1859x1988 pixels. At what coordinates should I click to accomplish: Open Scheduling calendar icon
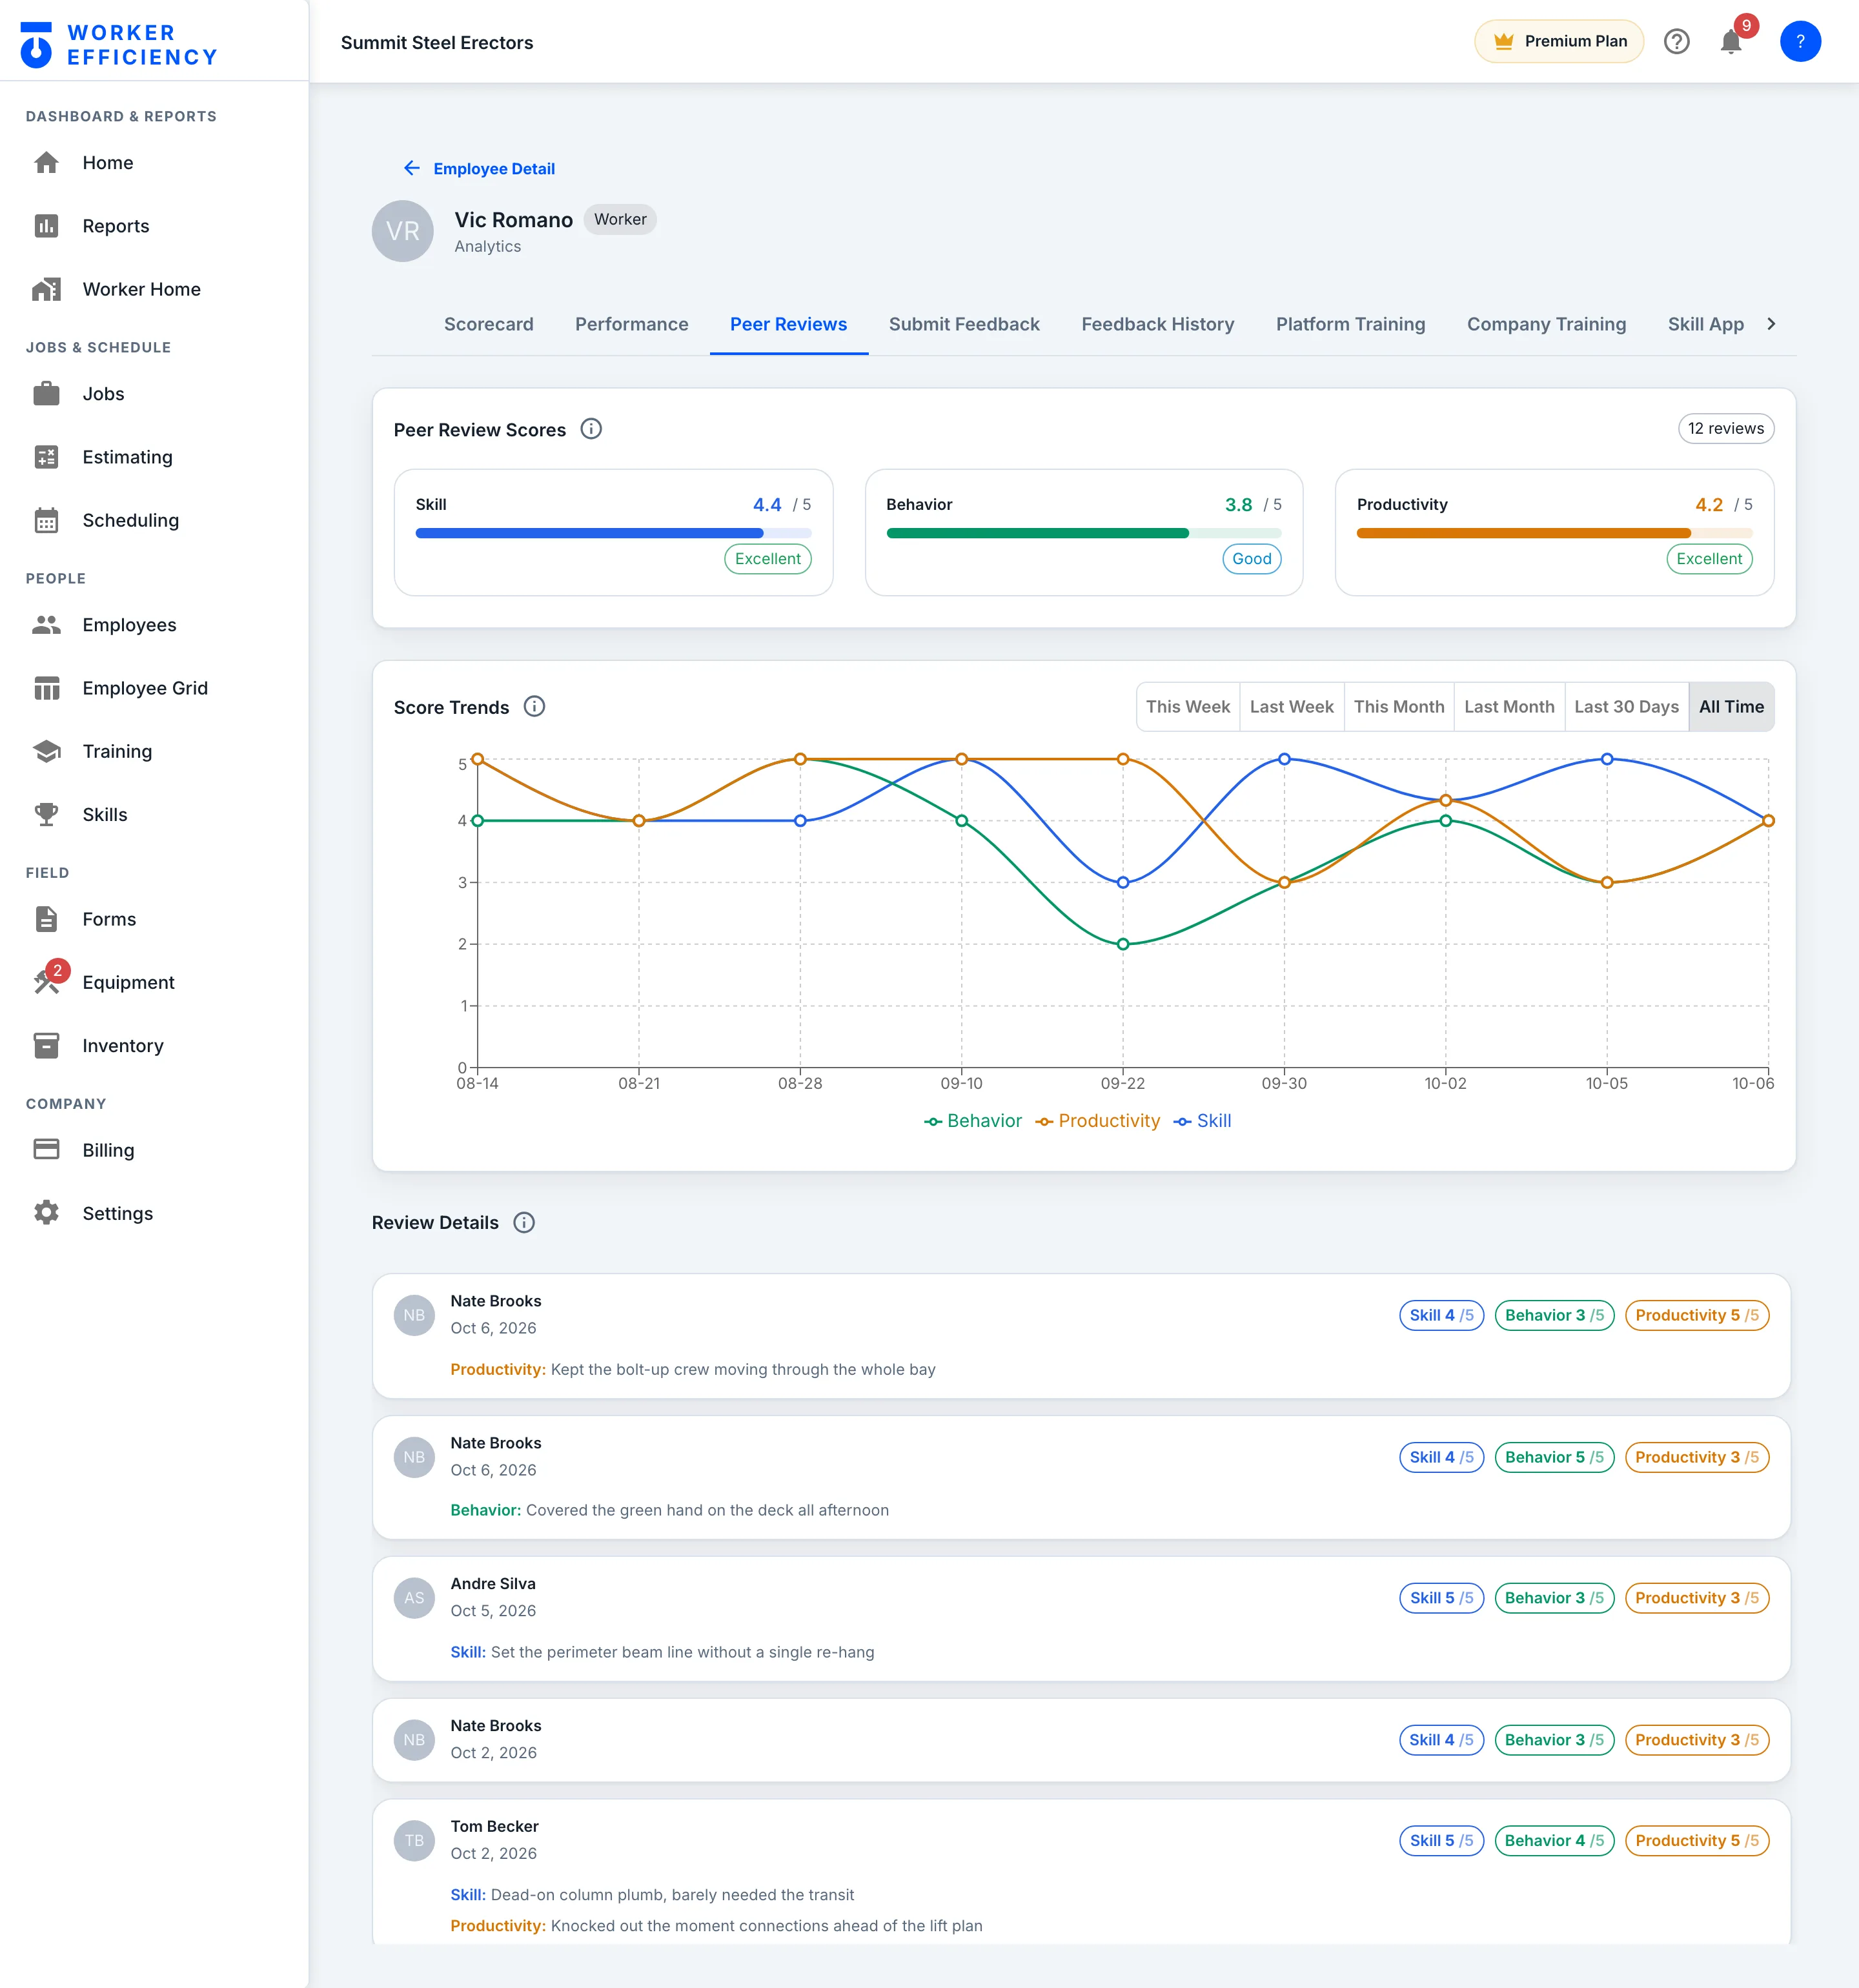tap(46, 520)
